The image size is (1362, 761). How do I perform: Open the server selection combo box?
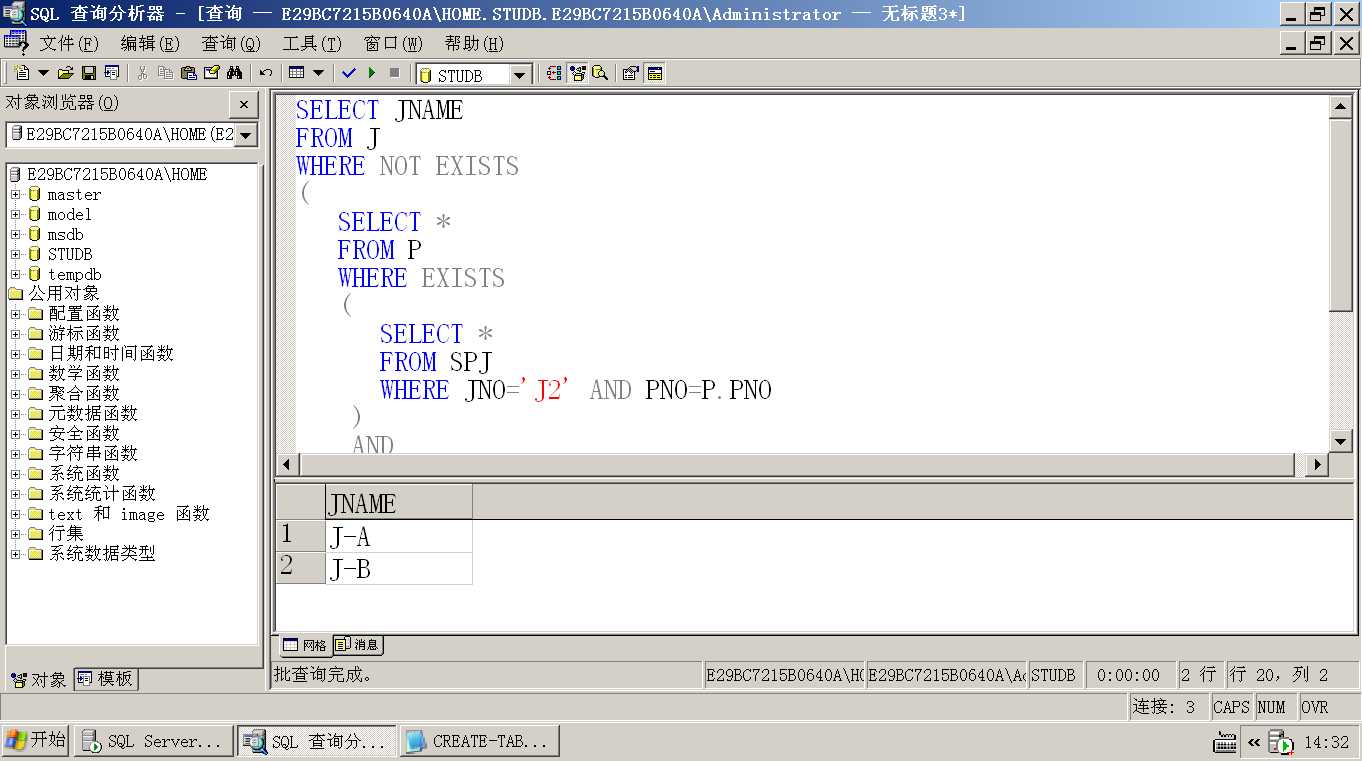click(x=132, y=134)
